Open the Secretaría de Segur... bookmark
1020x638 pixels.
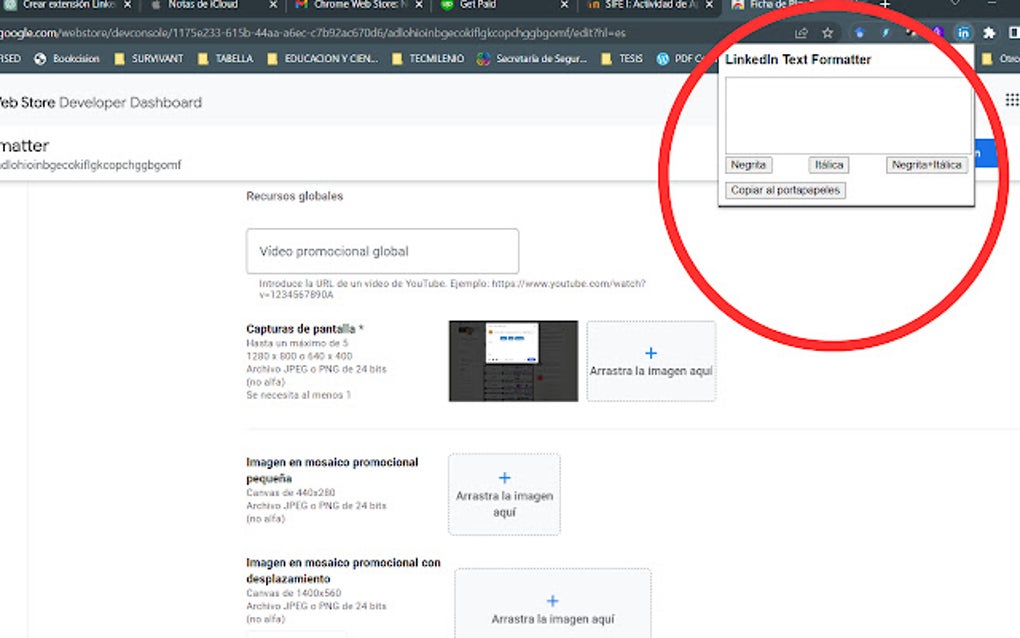(x=532, y=59)
